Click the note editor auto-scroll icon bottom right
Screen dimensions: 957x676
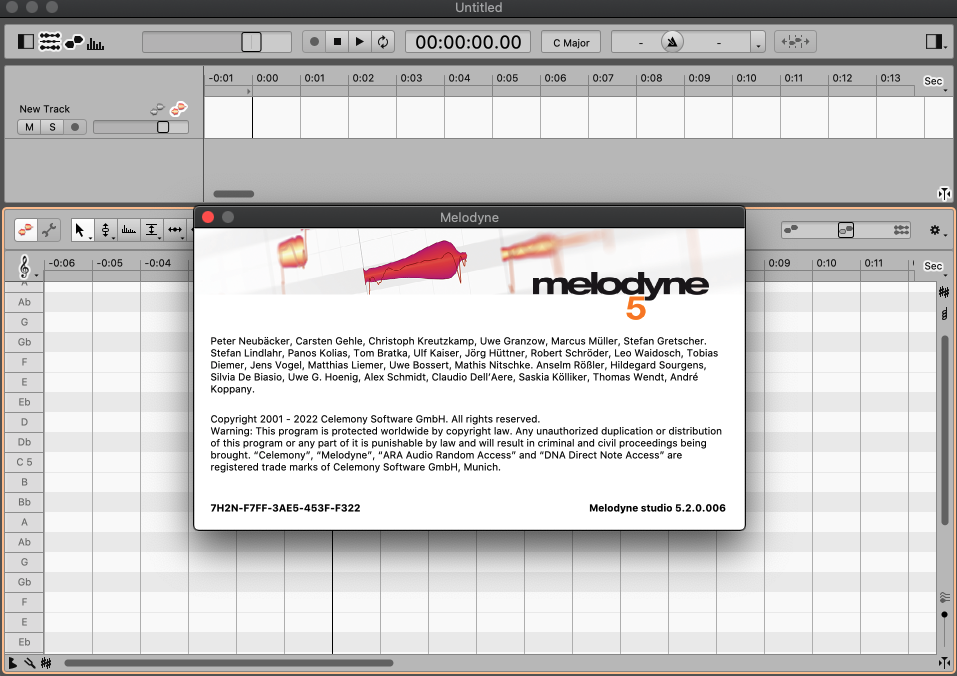point(944,663)
